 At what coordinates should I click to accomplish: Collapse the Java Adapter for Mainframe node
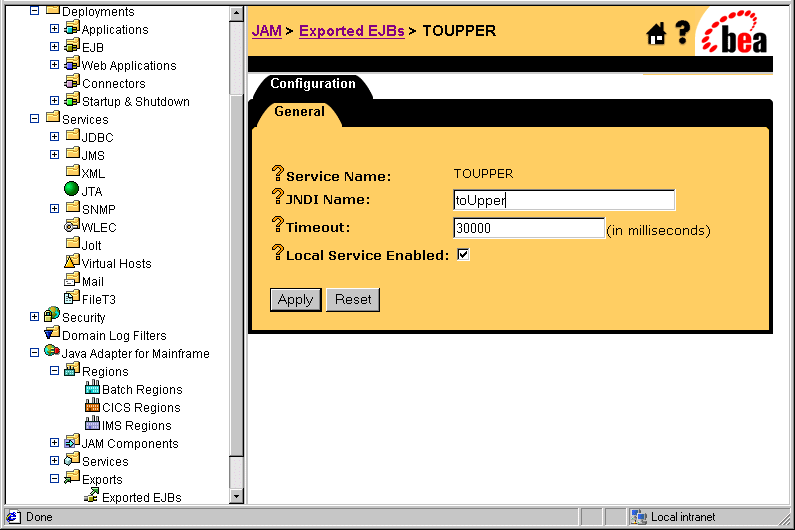(x=34, y=352)
